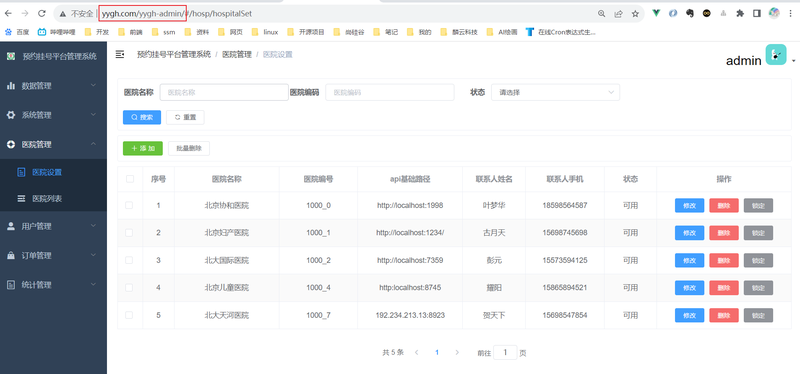This screenshot has height=374, width=800.
Task: Click the green 添加 button
Action: coord(143,148)
